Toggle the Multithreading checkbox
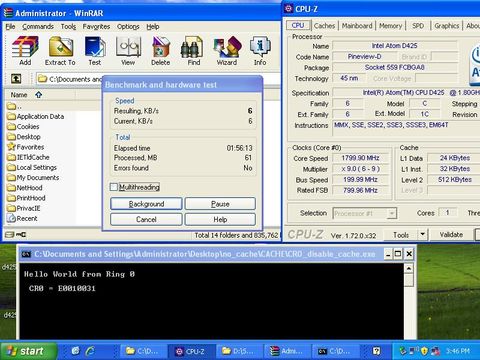Screen dimensions: 480x360 114,187
